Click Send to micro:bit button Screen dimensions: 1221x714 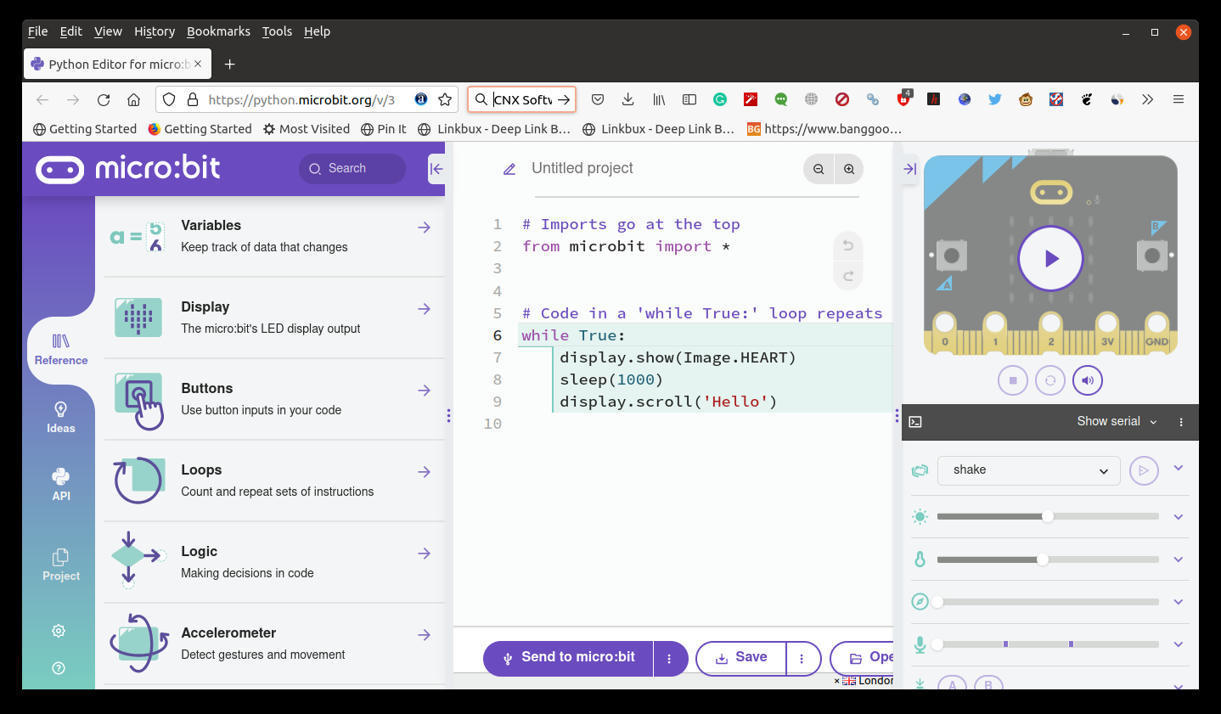[568, 658]
